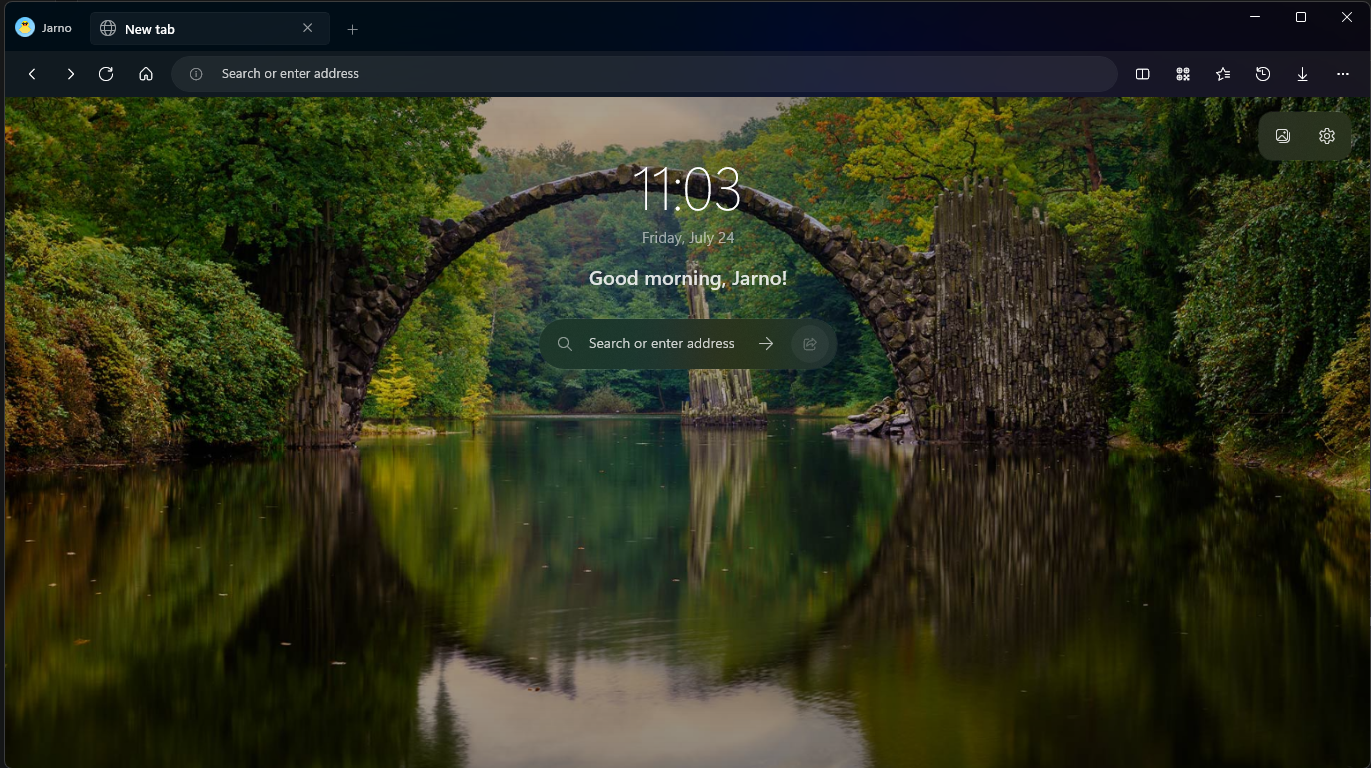Maximize the browser window
1371x768 pixels.
[1301, 17]
